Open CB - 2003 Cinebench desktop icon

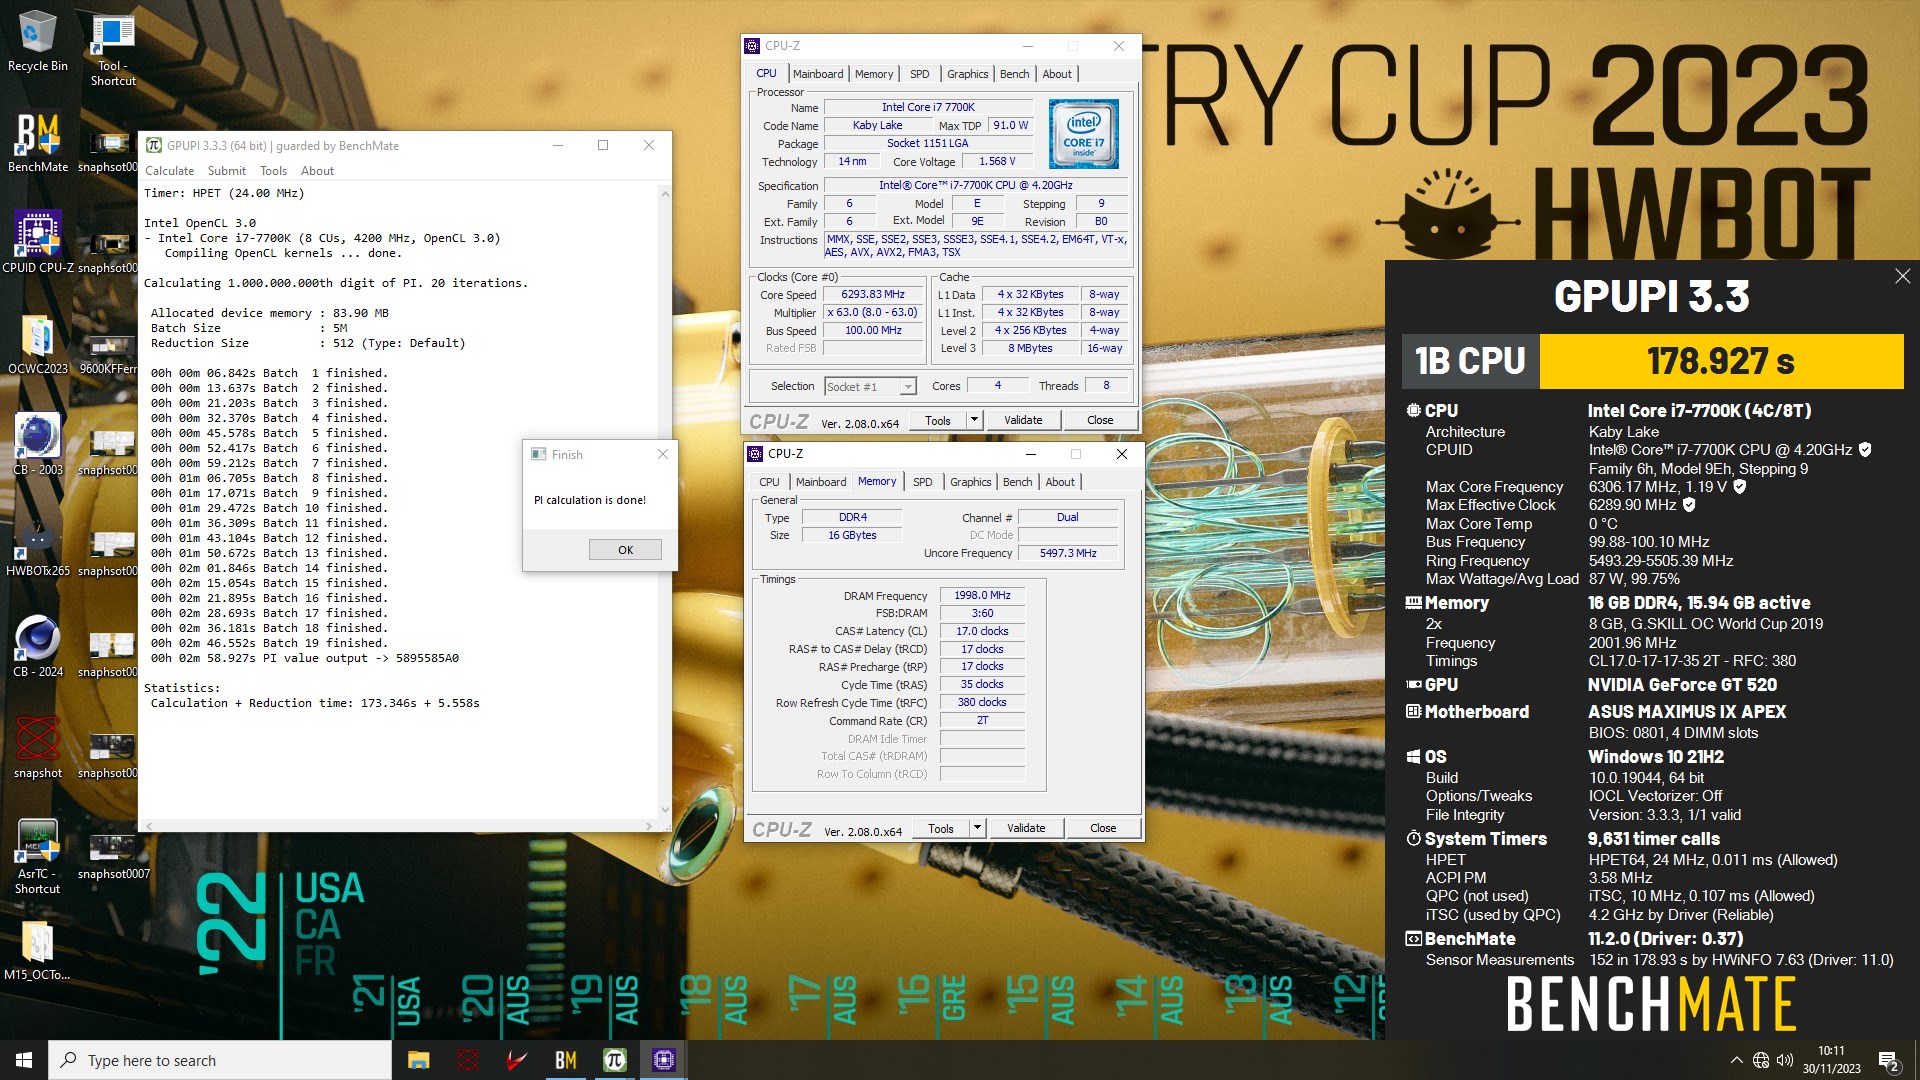(37, 444)
